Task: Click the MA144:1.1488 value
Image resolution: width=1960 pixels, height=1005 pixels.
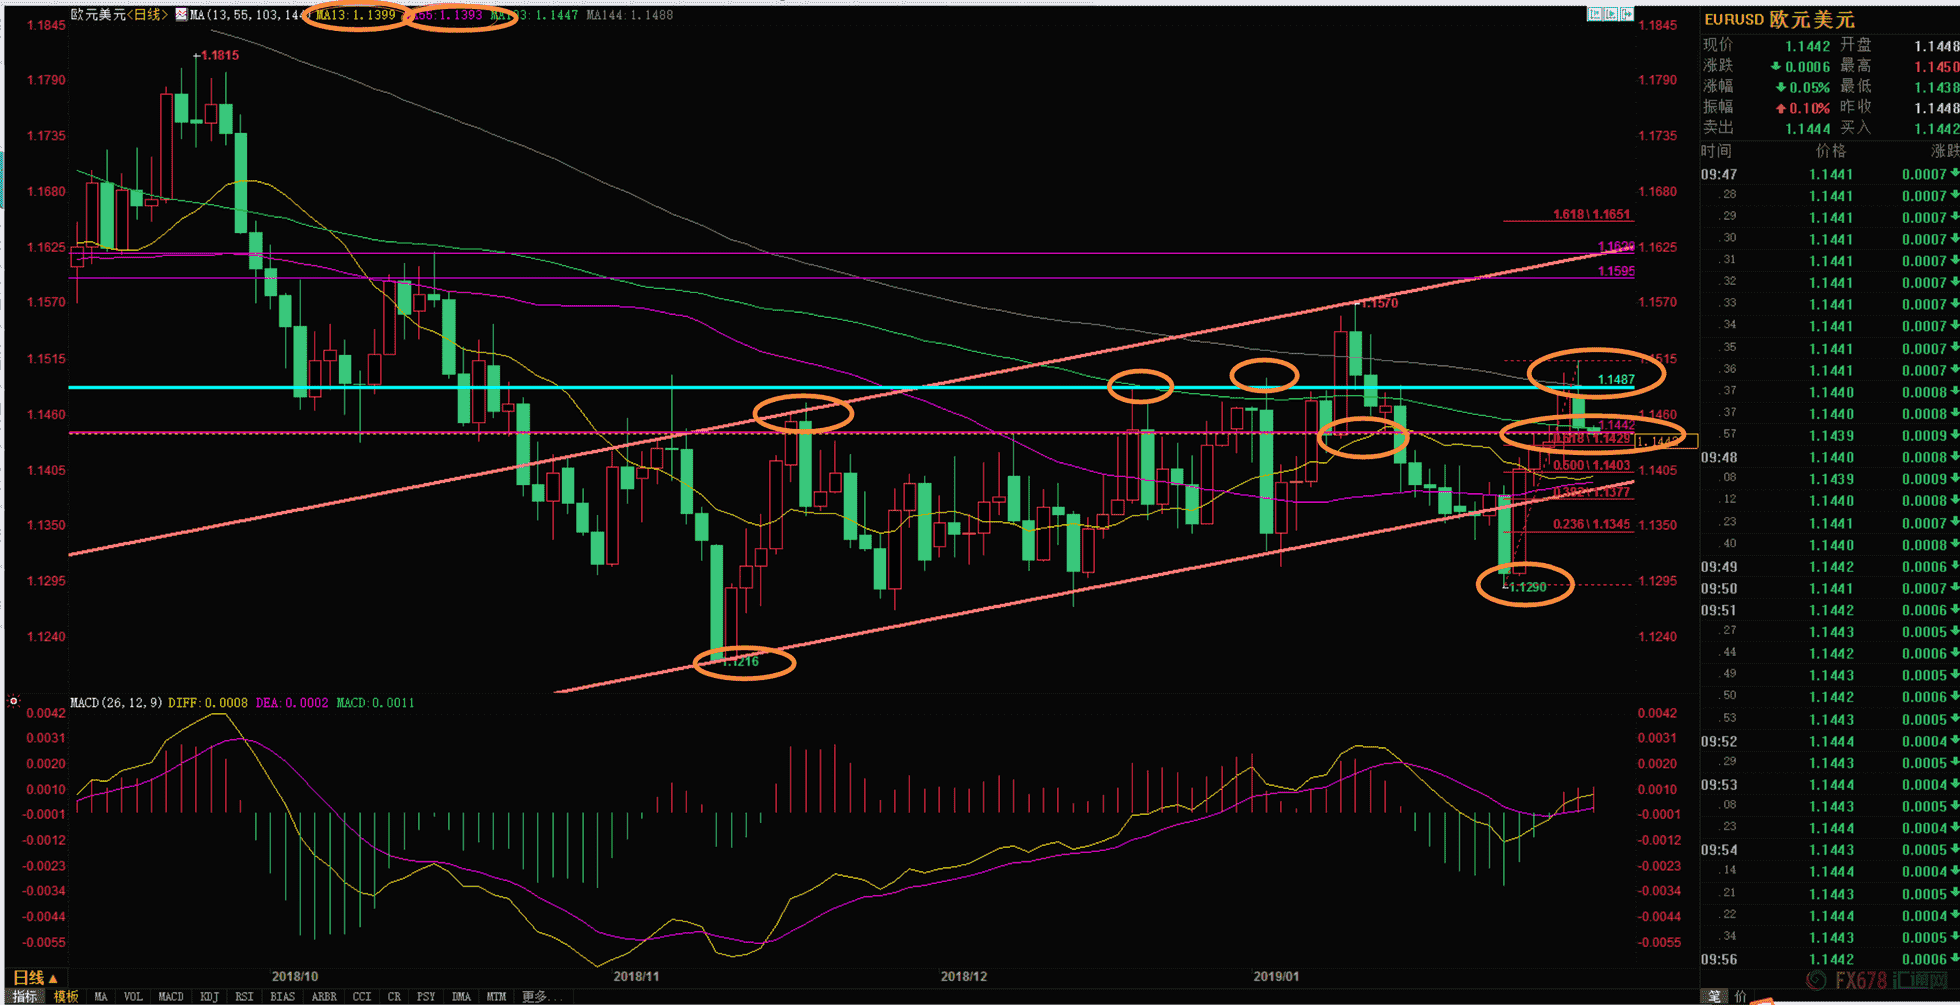Action: click(x=630, y=15)
